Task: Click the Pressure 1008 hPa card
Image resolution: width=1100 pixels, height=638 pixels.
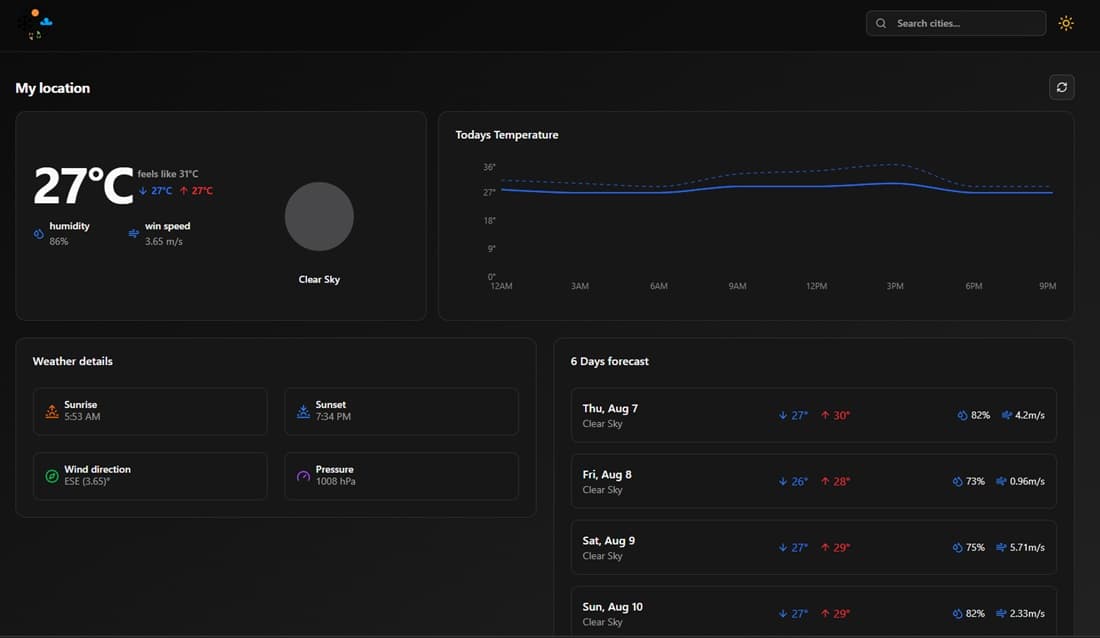Action: 401,476
